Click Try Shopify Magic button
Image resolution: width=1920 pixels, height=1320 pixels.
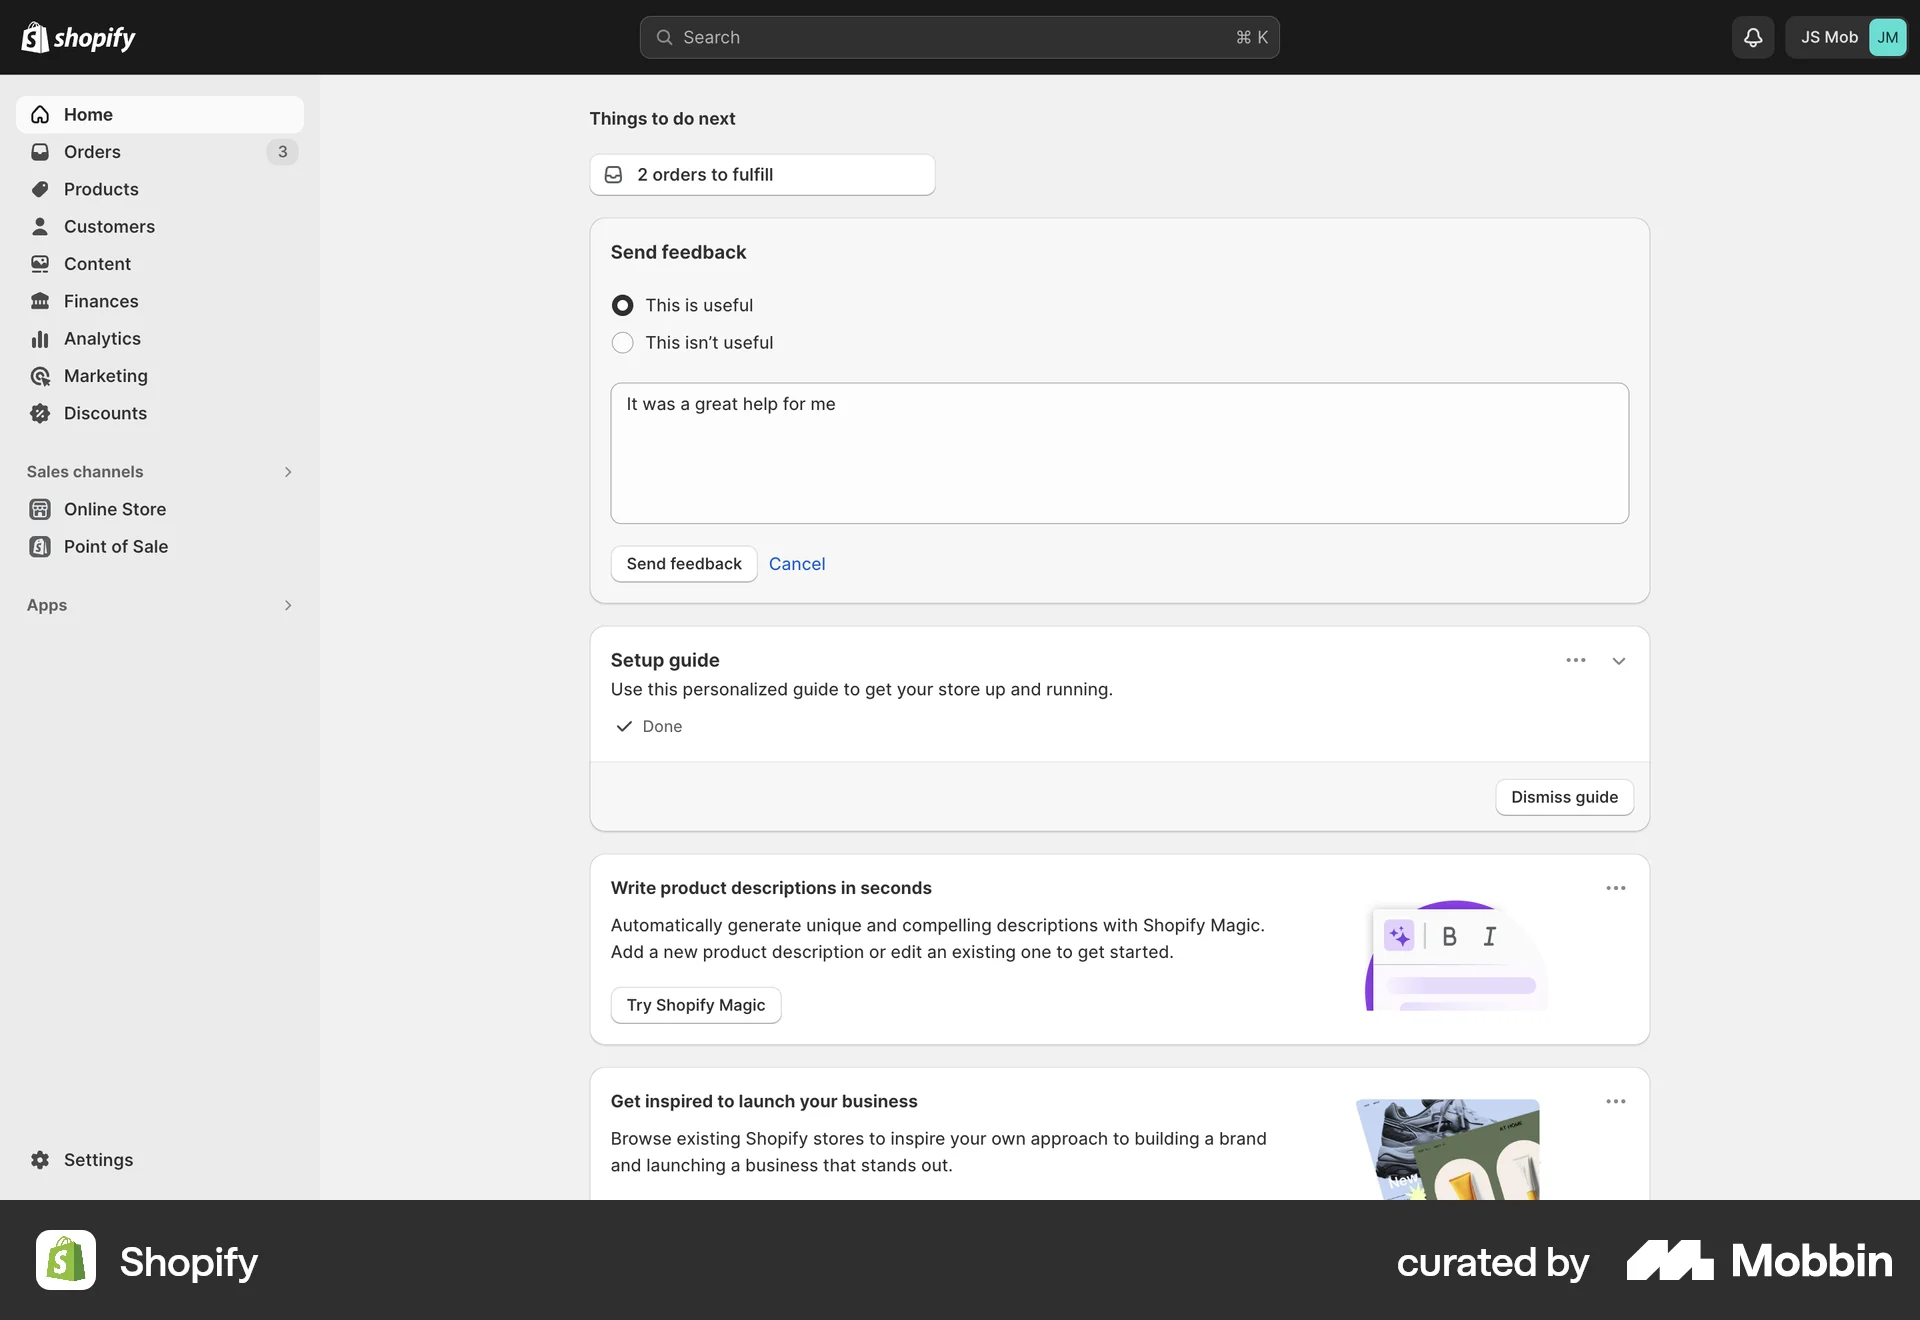[x=695, y=1005]
